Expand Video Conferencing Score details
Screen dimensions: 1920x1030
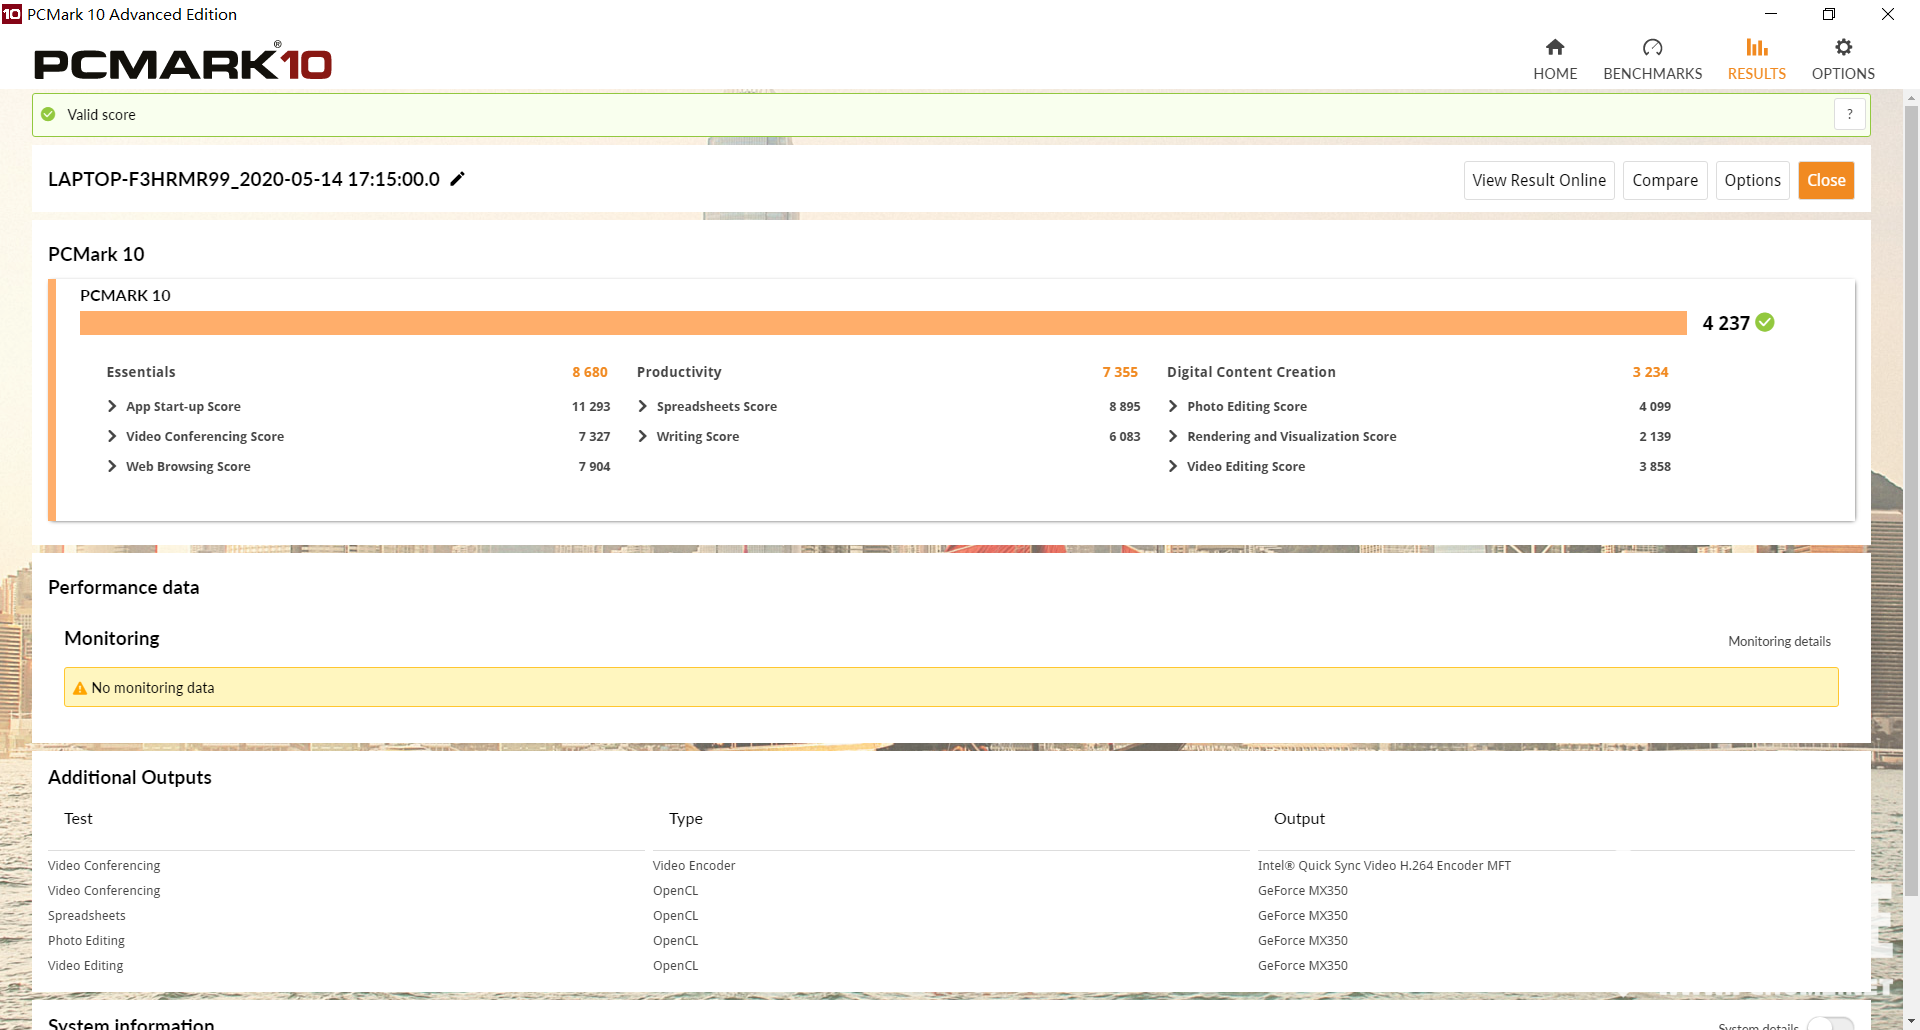(112, 436)
